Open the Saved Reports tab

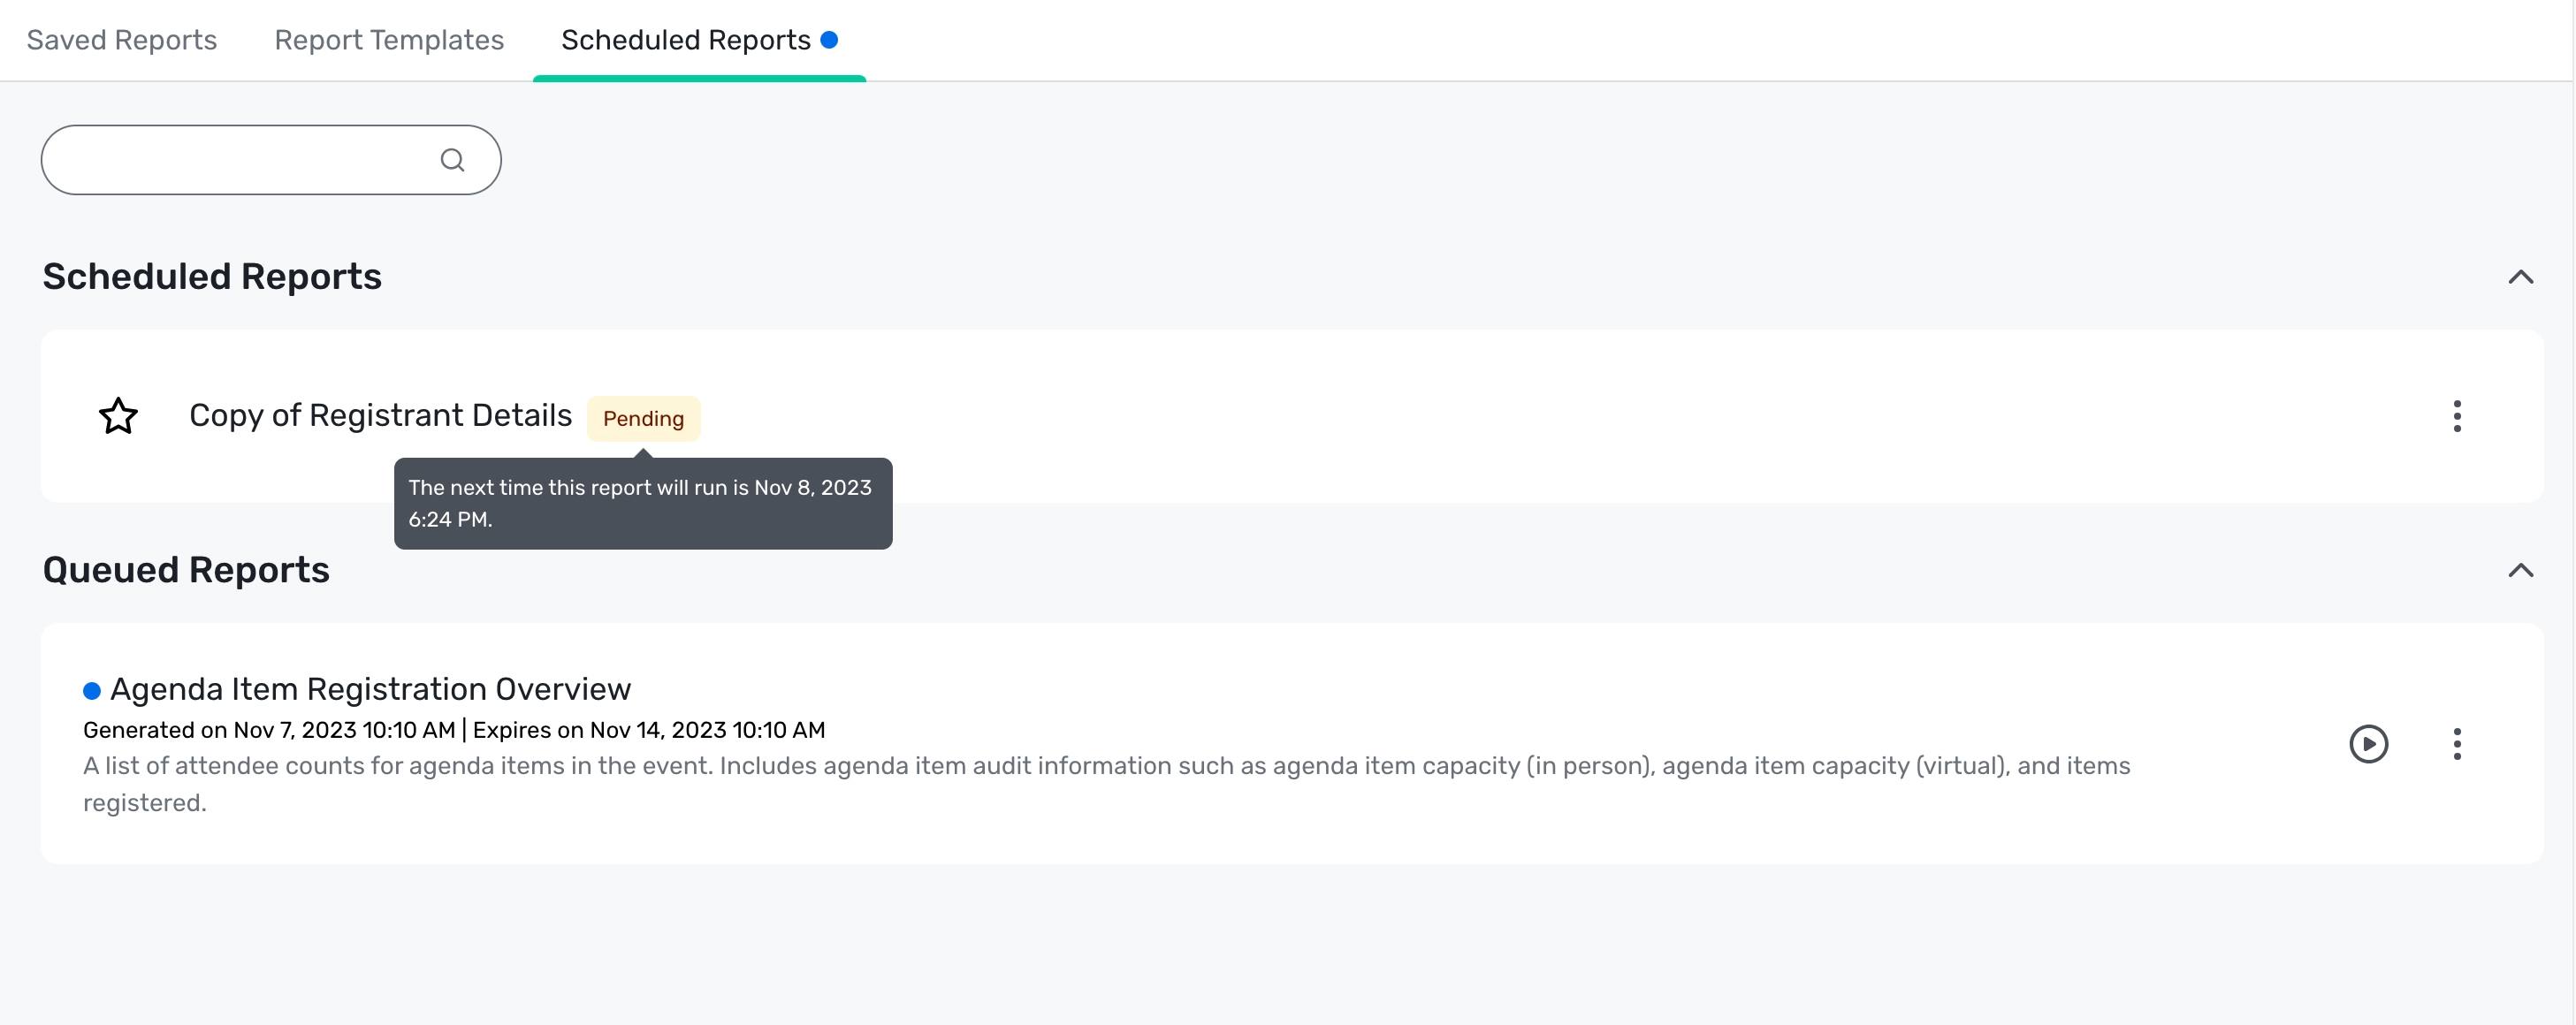click(x=121, y=40)
